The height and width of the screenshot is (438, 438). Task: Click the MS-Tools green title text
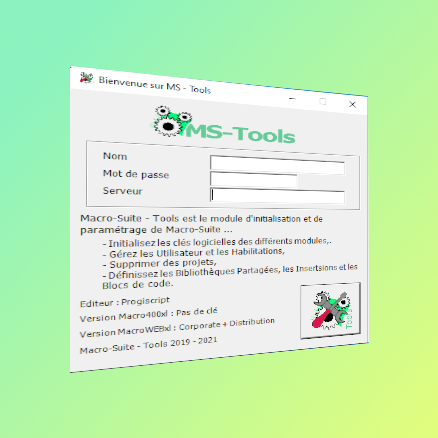[x=240, y=134]
